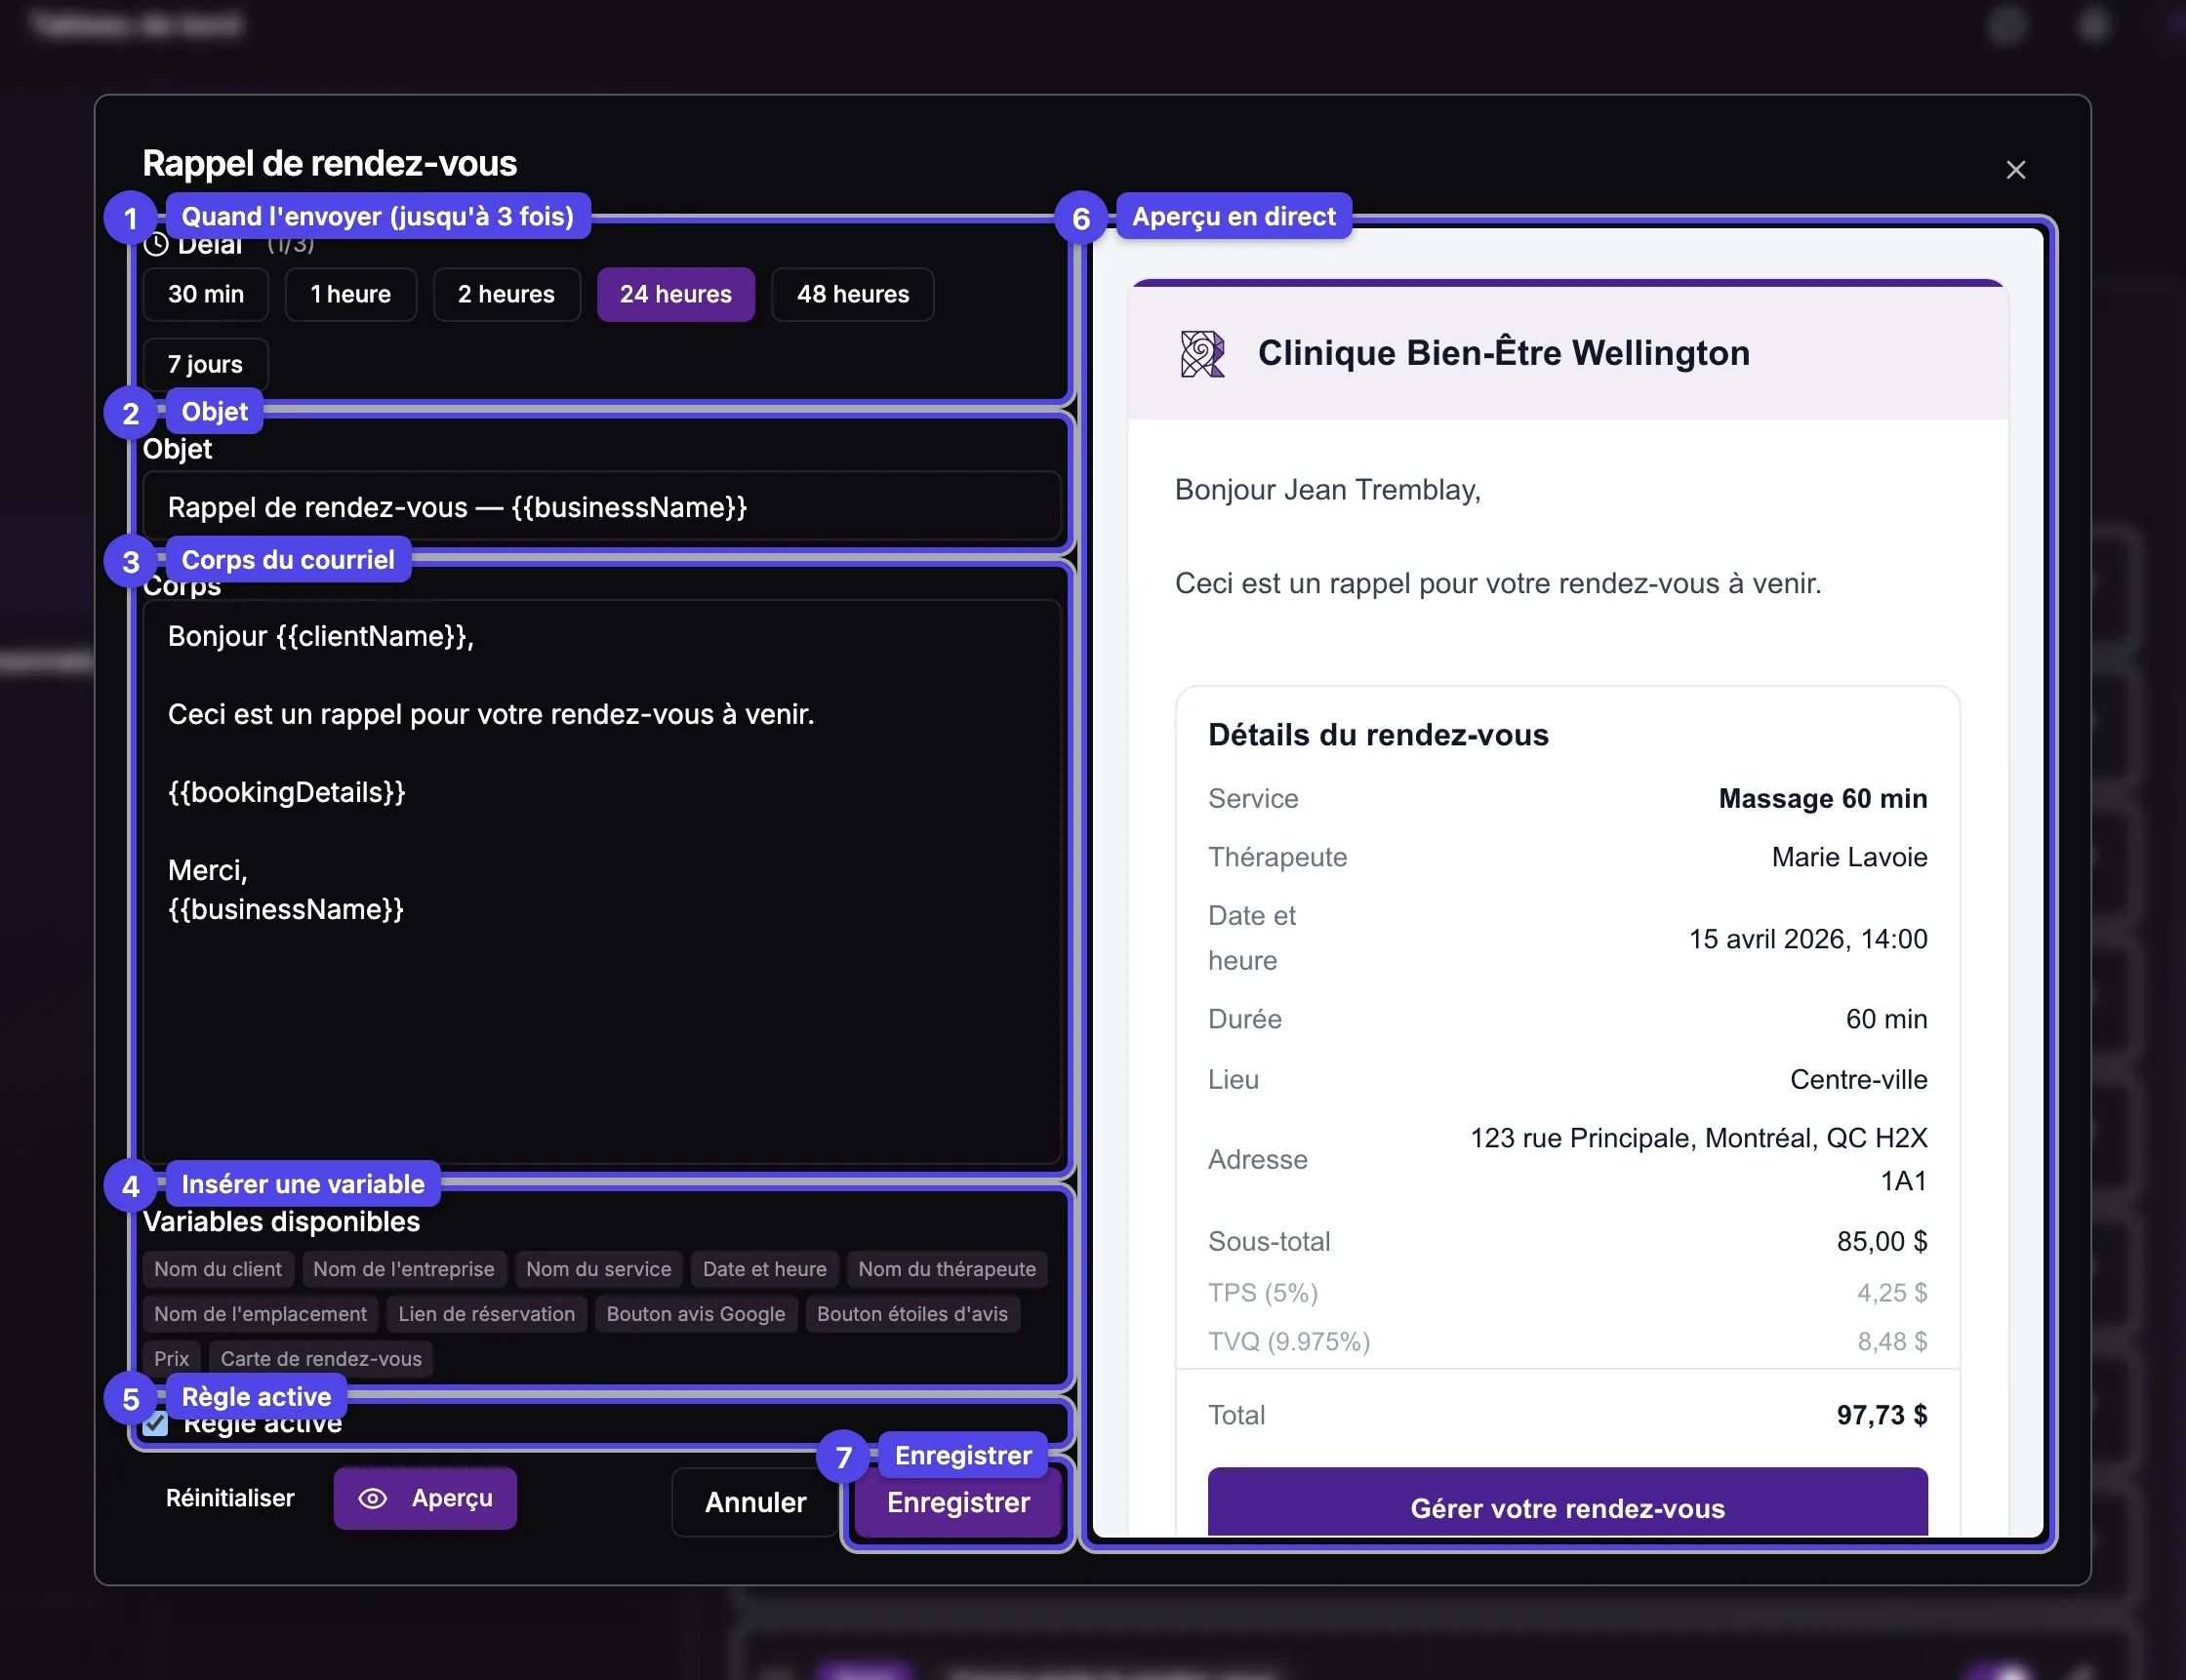
Task: Select the 2 heures delay option
Action: [506, 294]
